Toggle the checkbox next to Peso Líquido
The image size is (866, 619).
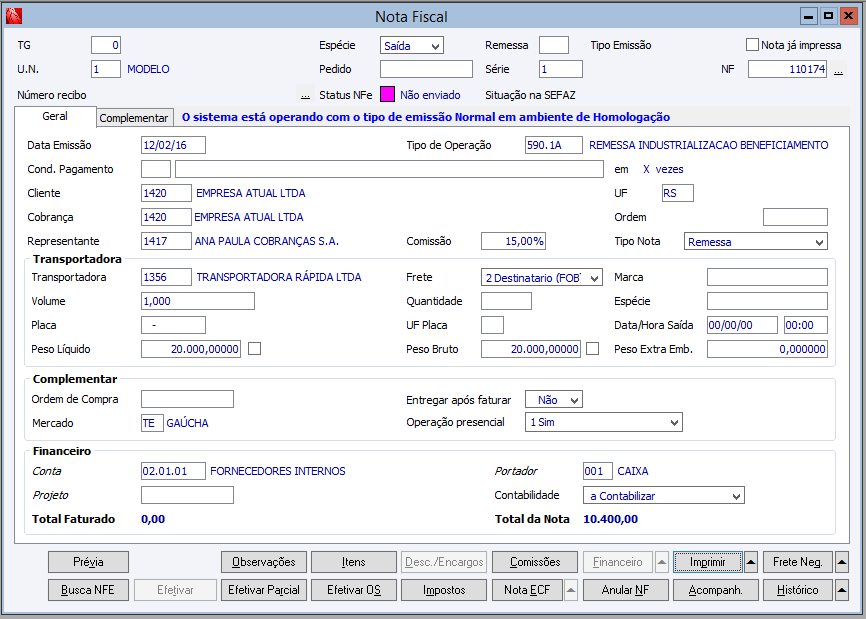coord(255,349)
